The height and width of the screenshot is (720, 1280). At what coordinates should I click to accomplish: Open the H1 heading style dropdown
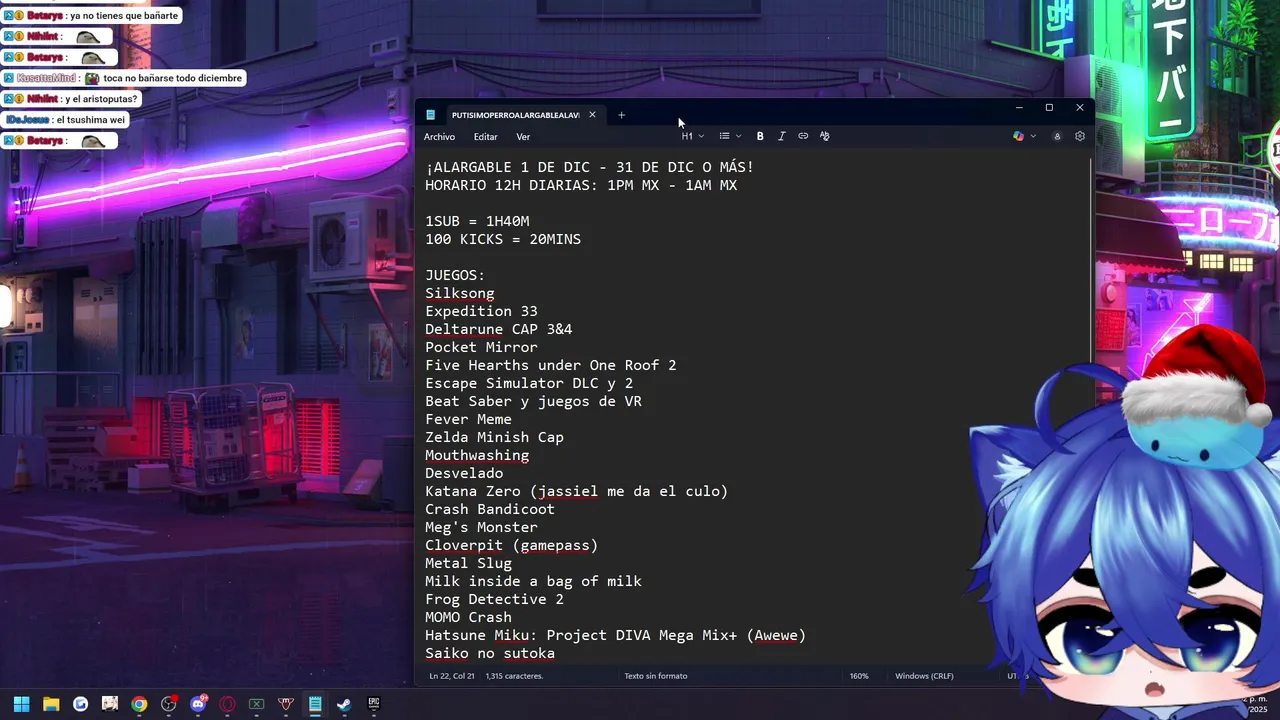pyautogui.click(x=692, y=136)
